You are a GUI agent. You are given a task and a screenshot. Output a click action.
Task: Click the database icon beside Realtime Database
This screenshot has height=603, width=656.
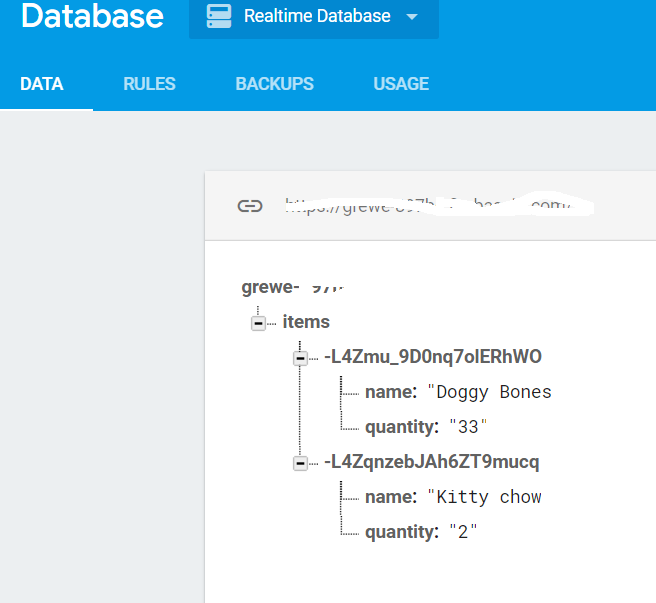point(217,16)
